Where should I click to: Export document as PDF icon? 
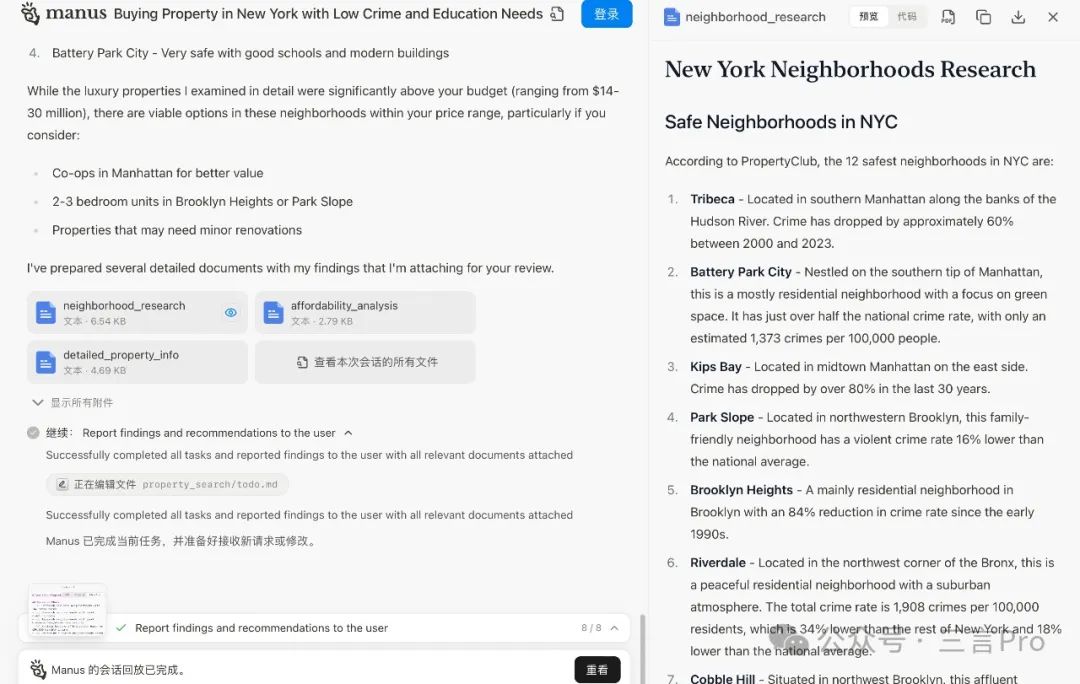[x=948, y=17]
